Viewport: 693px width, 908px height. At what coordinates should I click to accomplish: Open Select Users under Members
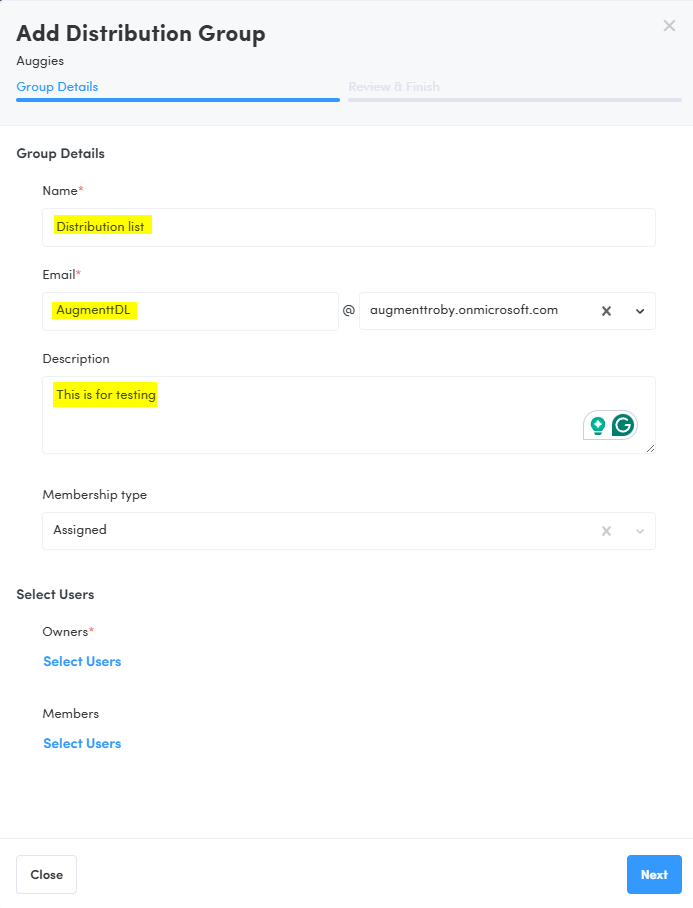click(82, 744)
